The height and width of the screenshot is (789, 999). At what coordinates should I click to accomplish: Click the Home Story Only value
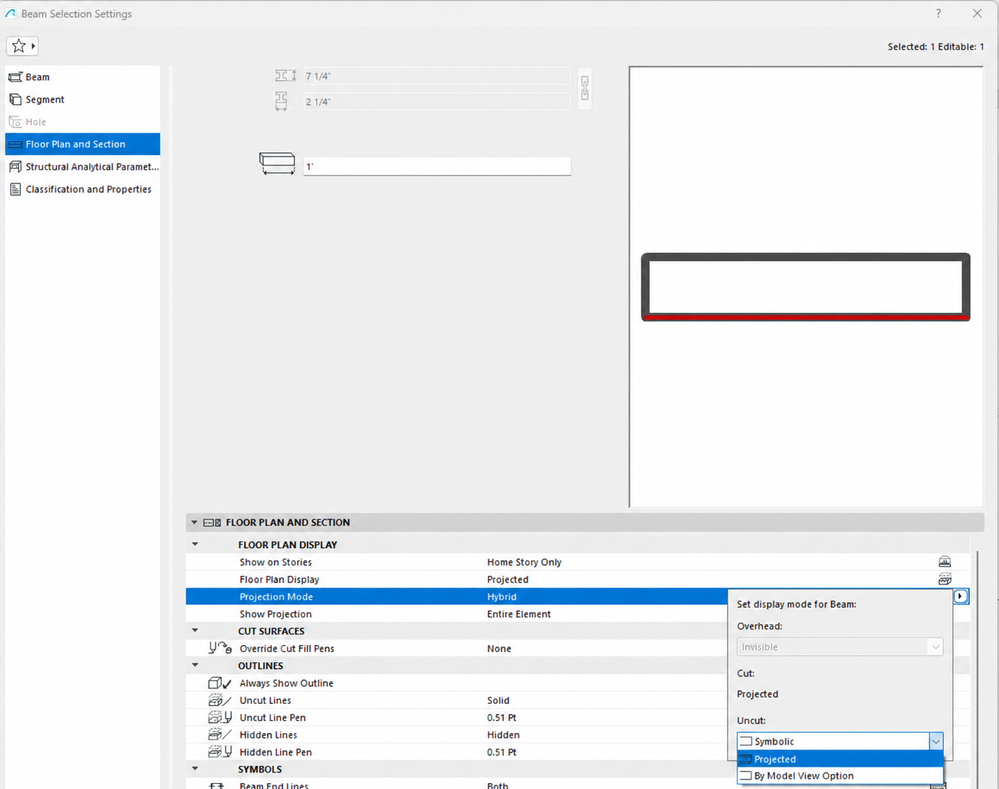point(524,562)
